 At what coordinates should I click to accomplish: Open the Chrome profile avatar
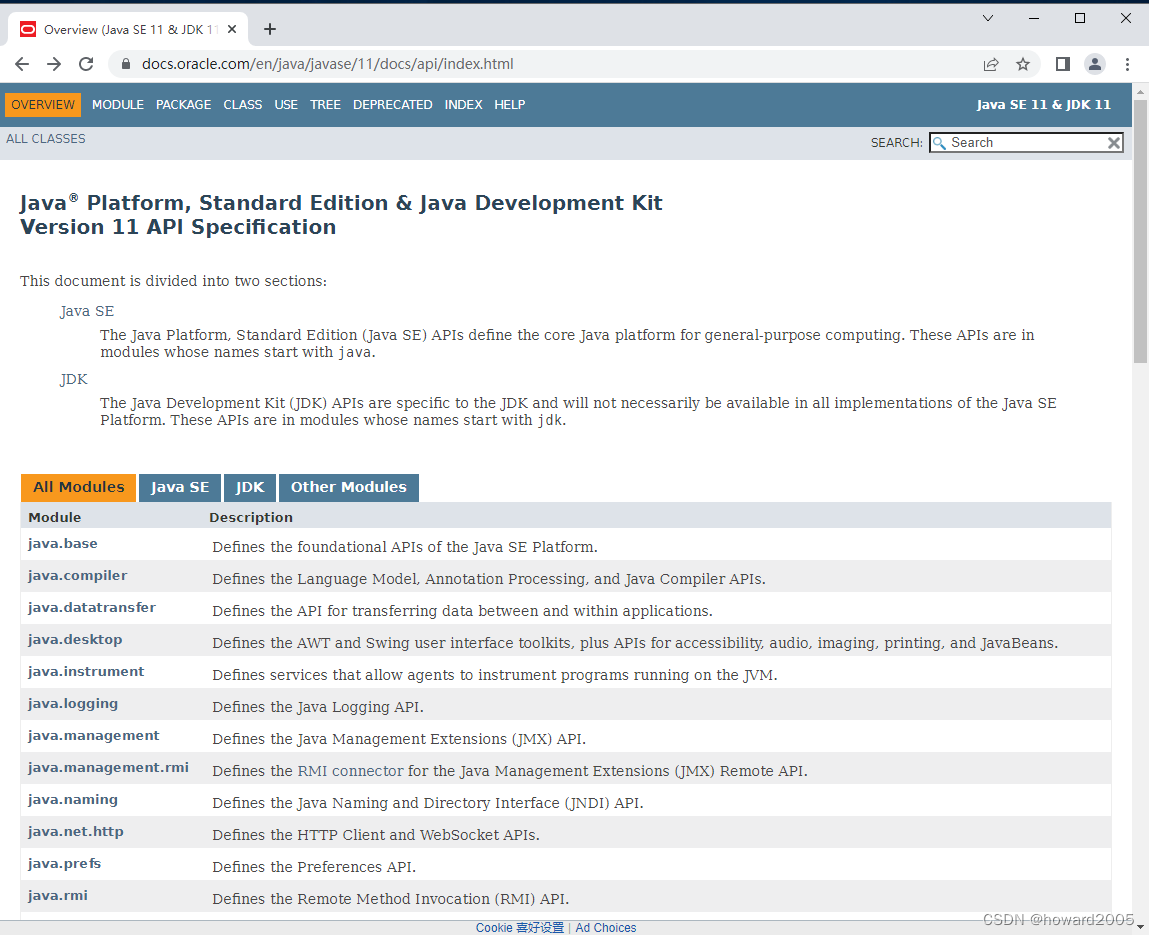coord(1095,64)
